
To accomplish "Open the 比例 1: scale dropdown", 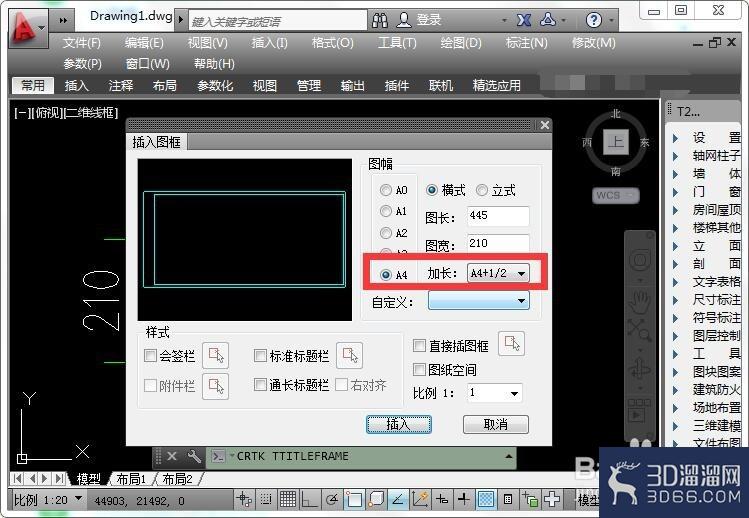I will click(x=494, y=393).
